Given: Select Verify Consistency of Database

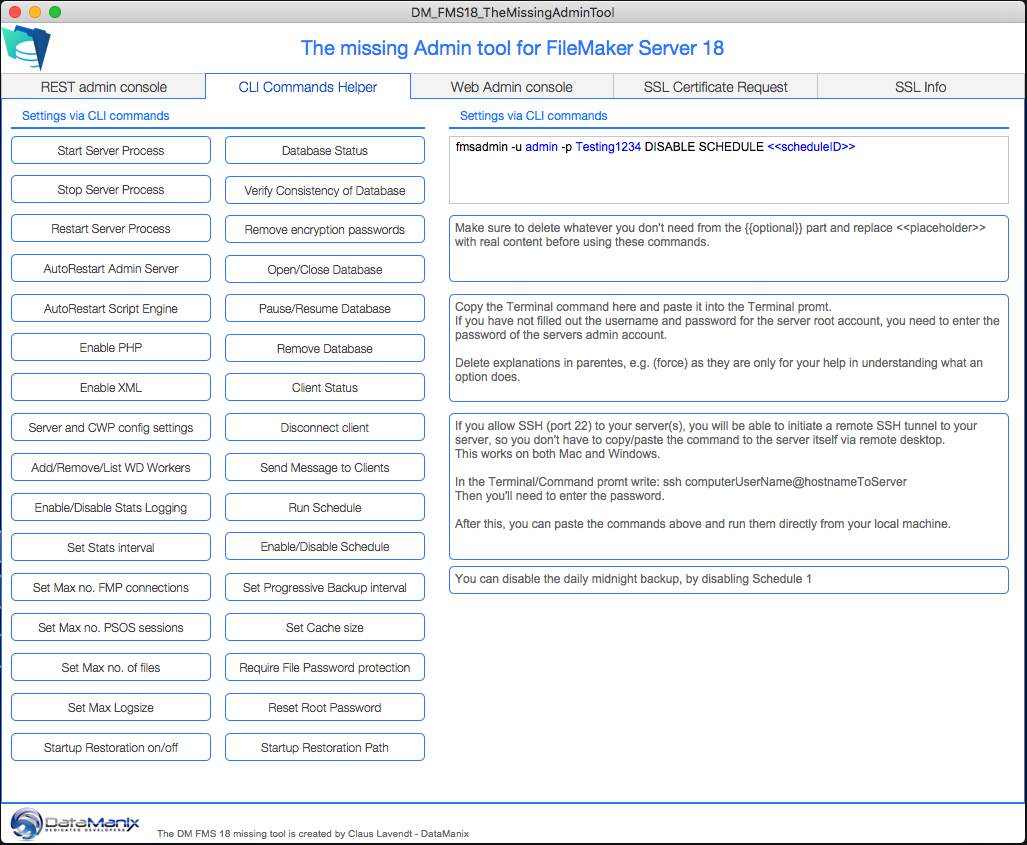Looking at the screenshot, I should click(x=325, y=191).
